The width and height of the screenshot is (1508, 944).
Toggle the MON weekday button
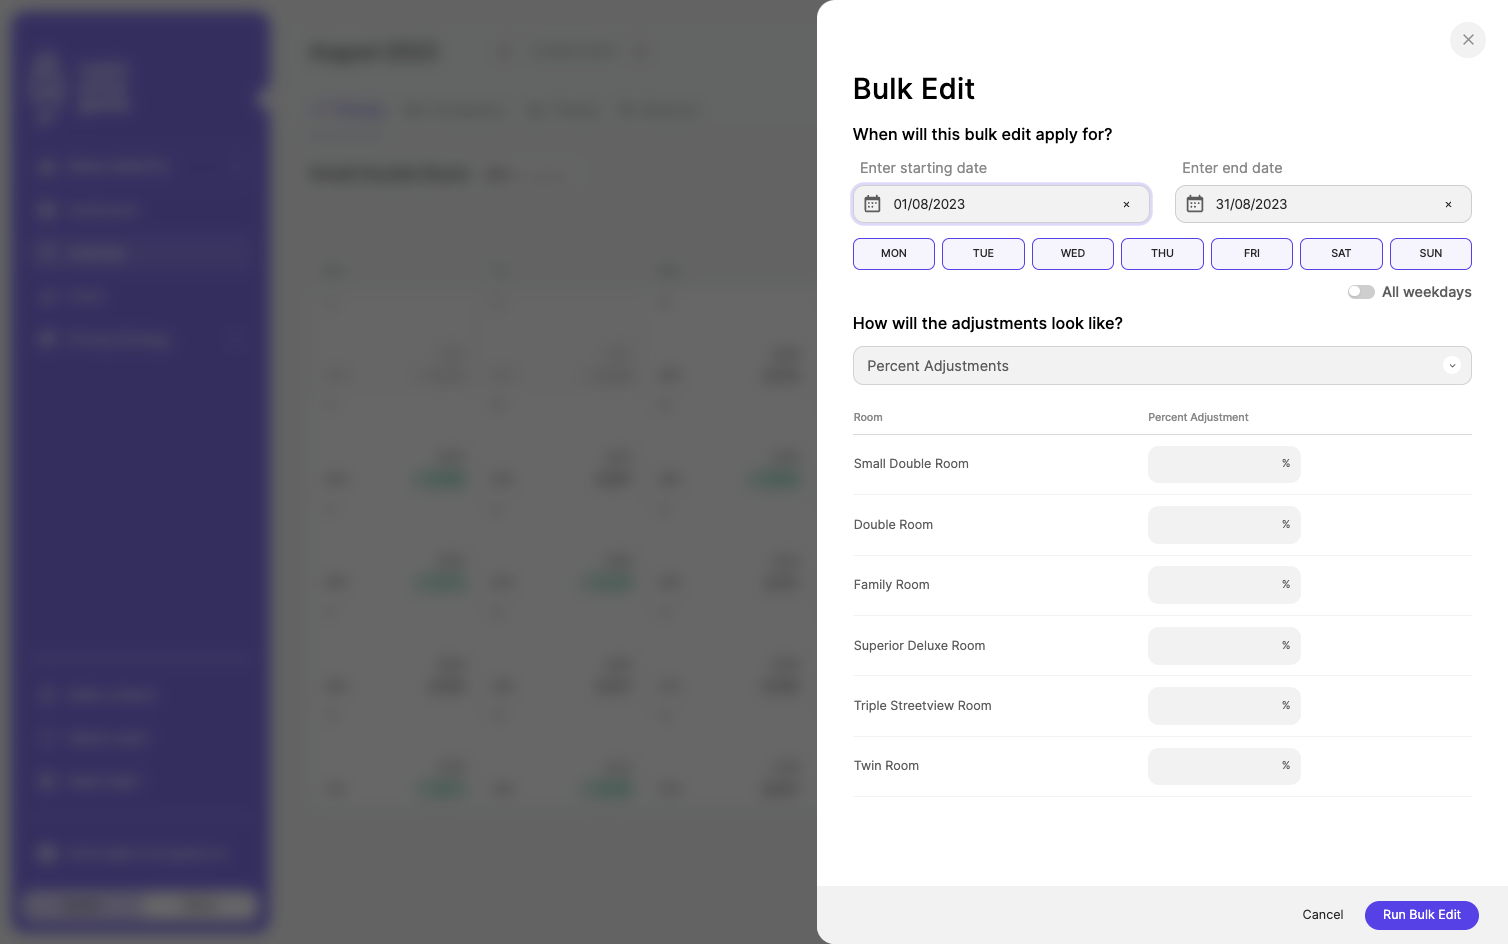pos(894,254)
